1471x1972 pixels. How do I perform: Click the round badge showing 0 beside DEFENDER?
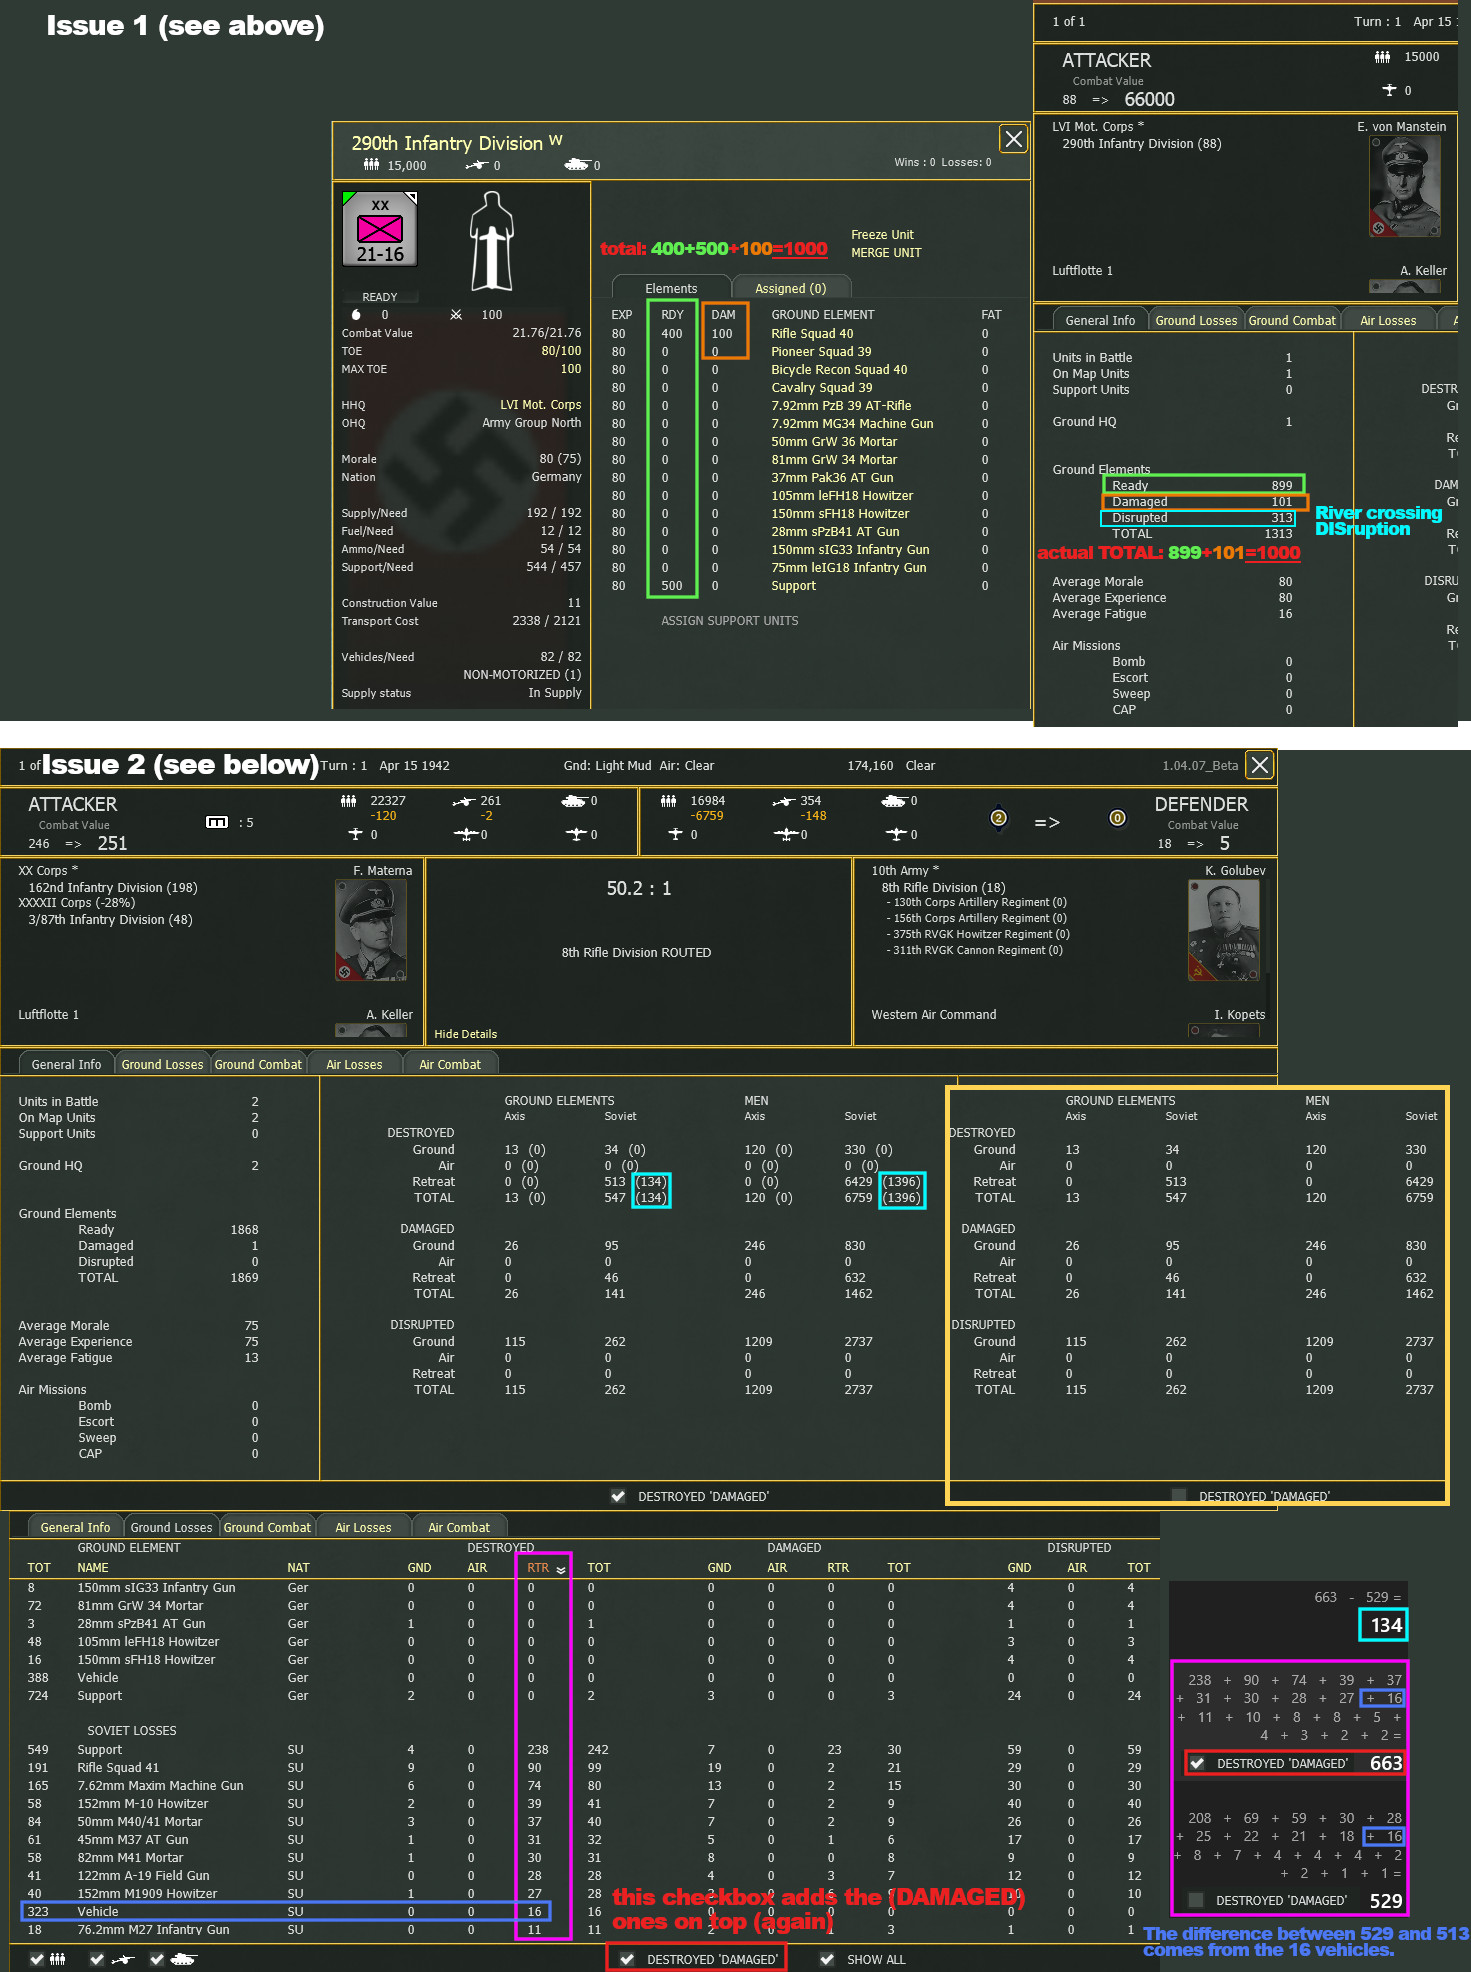coord(1118,818)
